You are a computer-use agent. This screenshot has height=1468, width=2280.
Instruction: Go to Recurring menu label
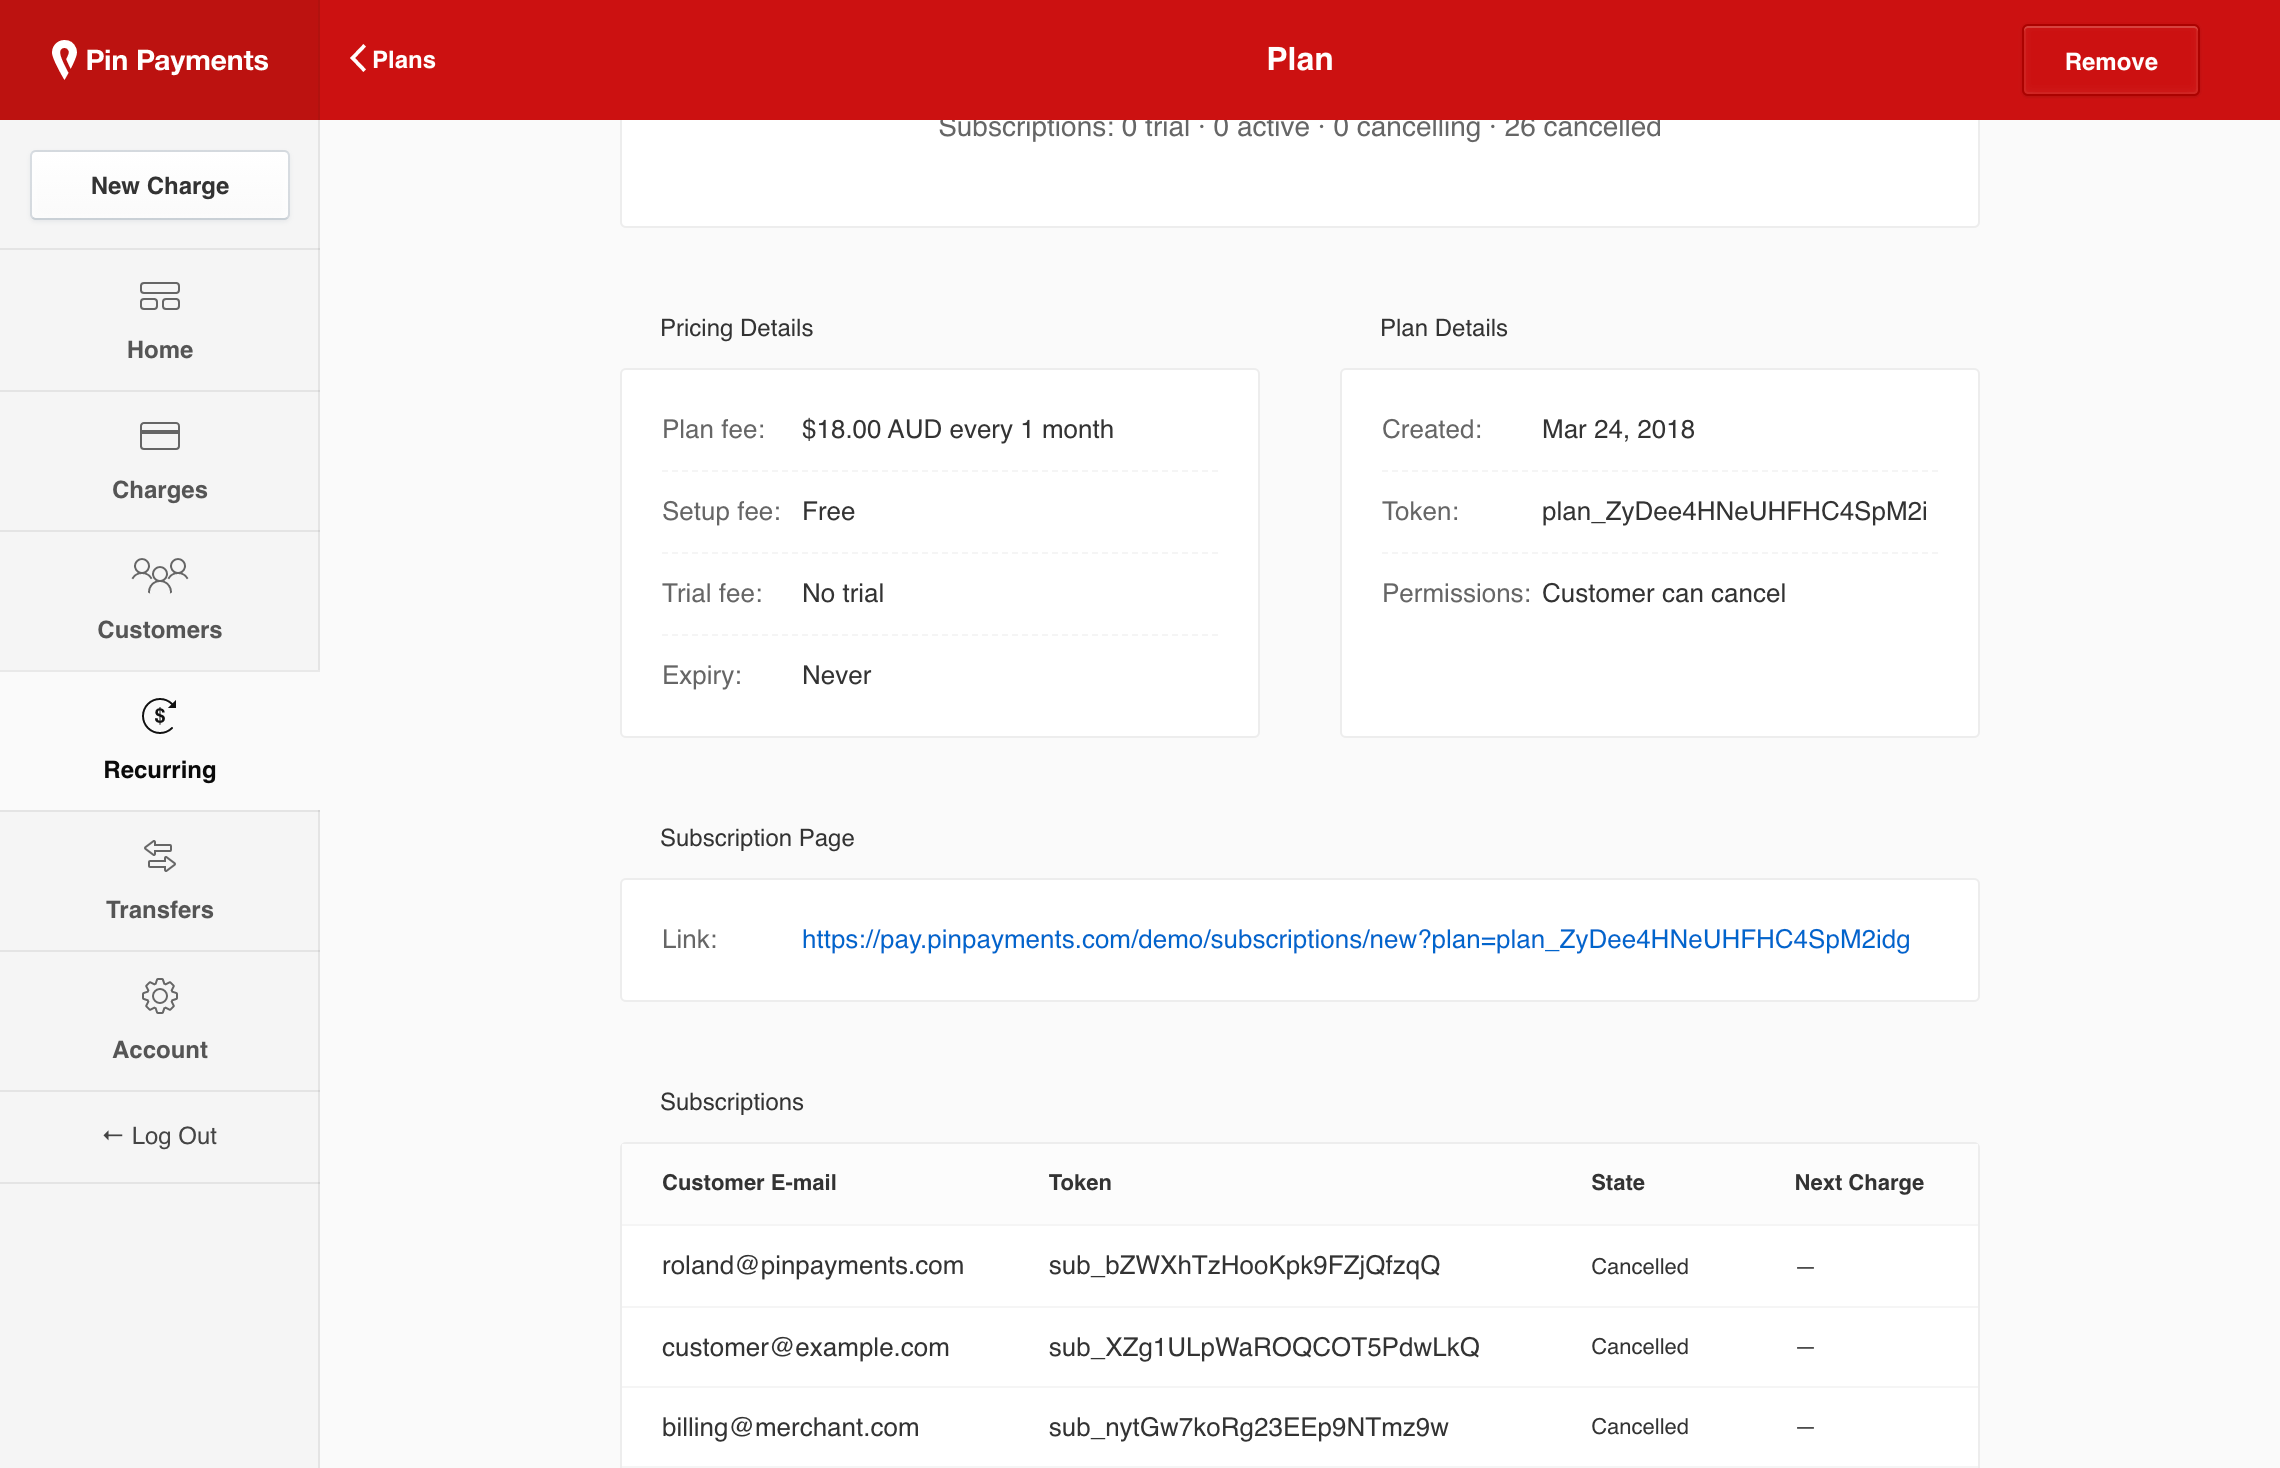160,770
